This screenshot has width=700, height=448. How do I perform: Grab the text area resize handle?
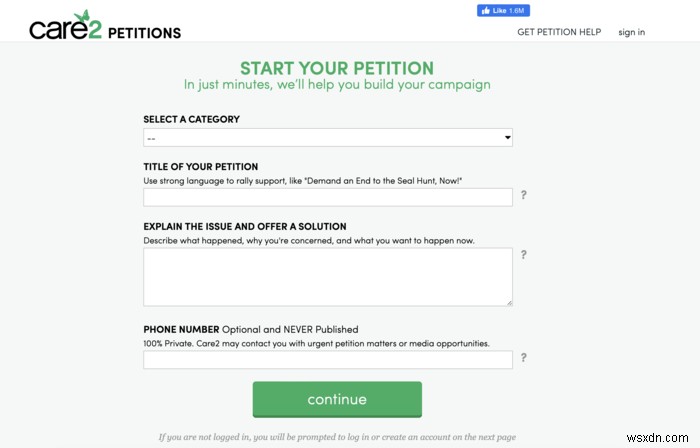pos(508,302)
